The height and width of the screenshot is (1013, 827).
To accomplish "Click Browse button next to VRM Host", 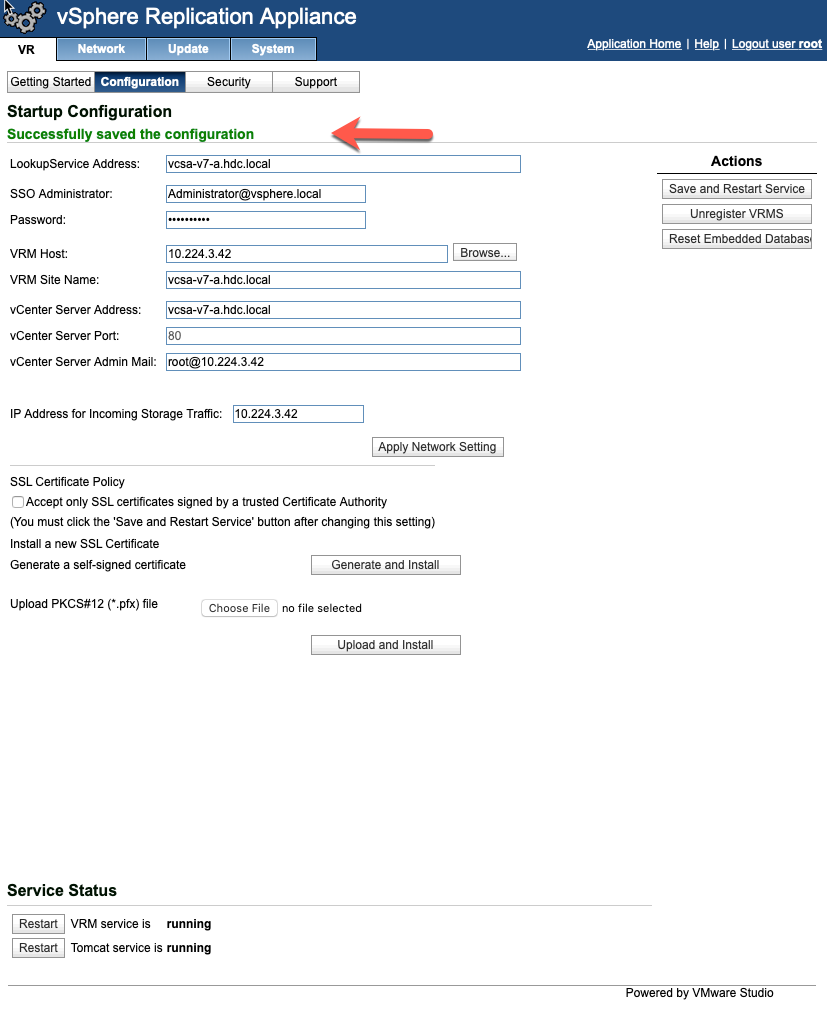I will (485, 253).
